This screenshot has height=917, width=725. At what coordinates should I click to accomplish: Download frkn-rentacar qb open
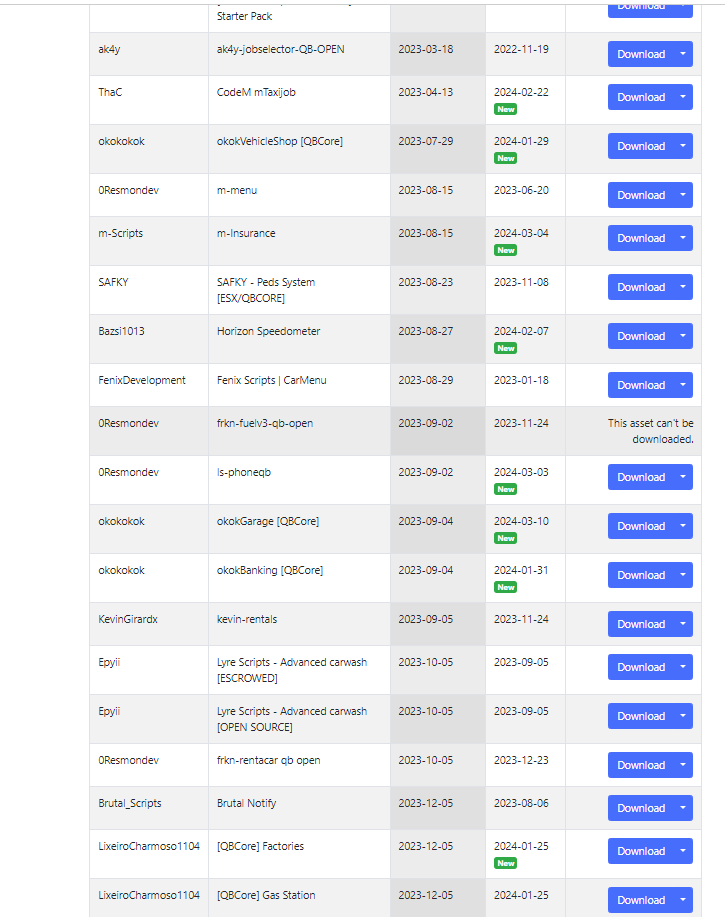pos(642,765)
